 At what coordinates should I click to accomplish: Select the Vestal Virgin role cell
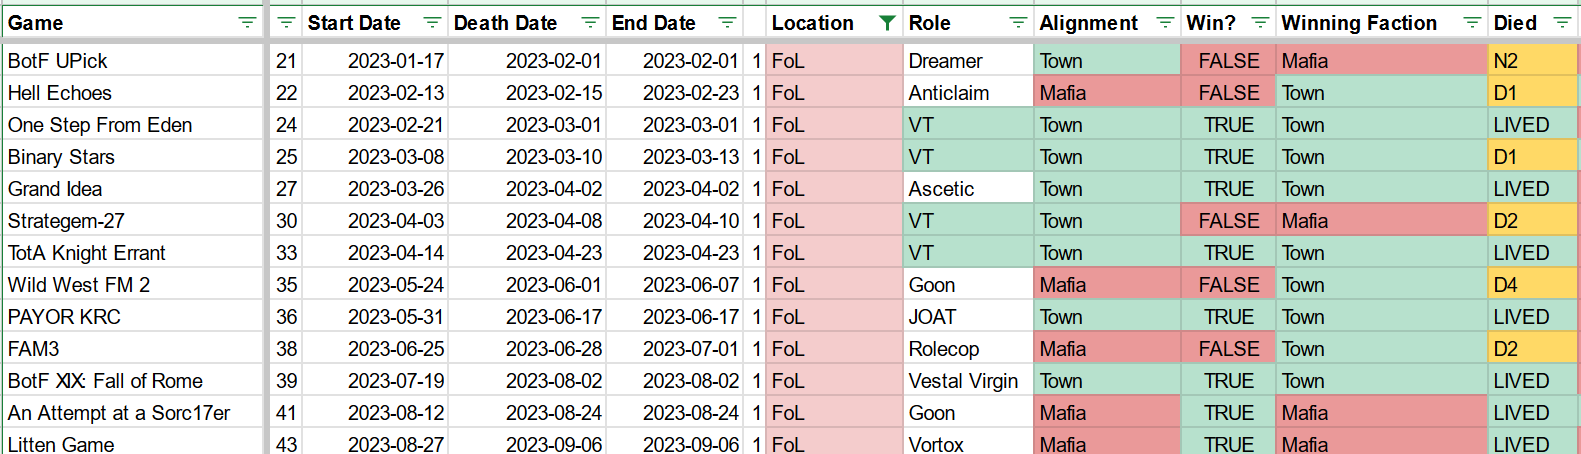click(968, 381)
